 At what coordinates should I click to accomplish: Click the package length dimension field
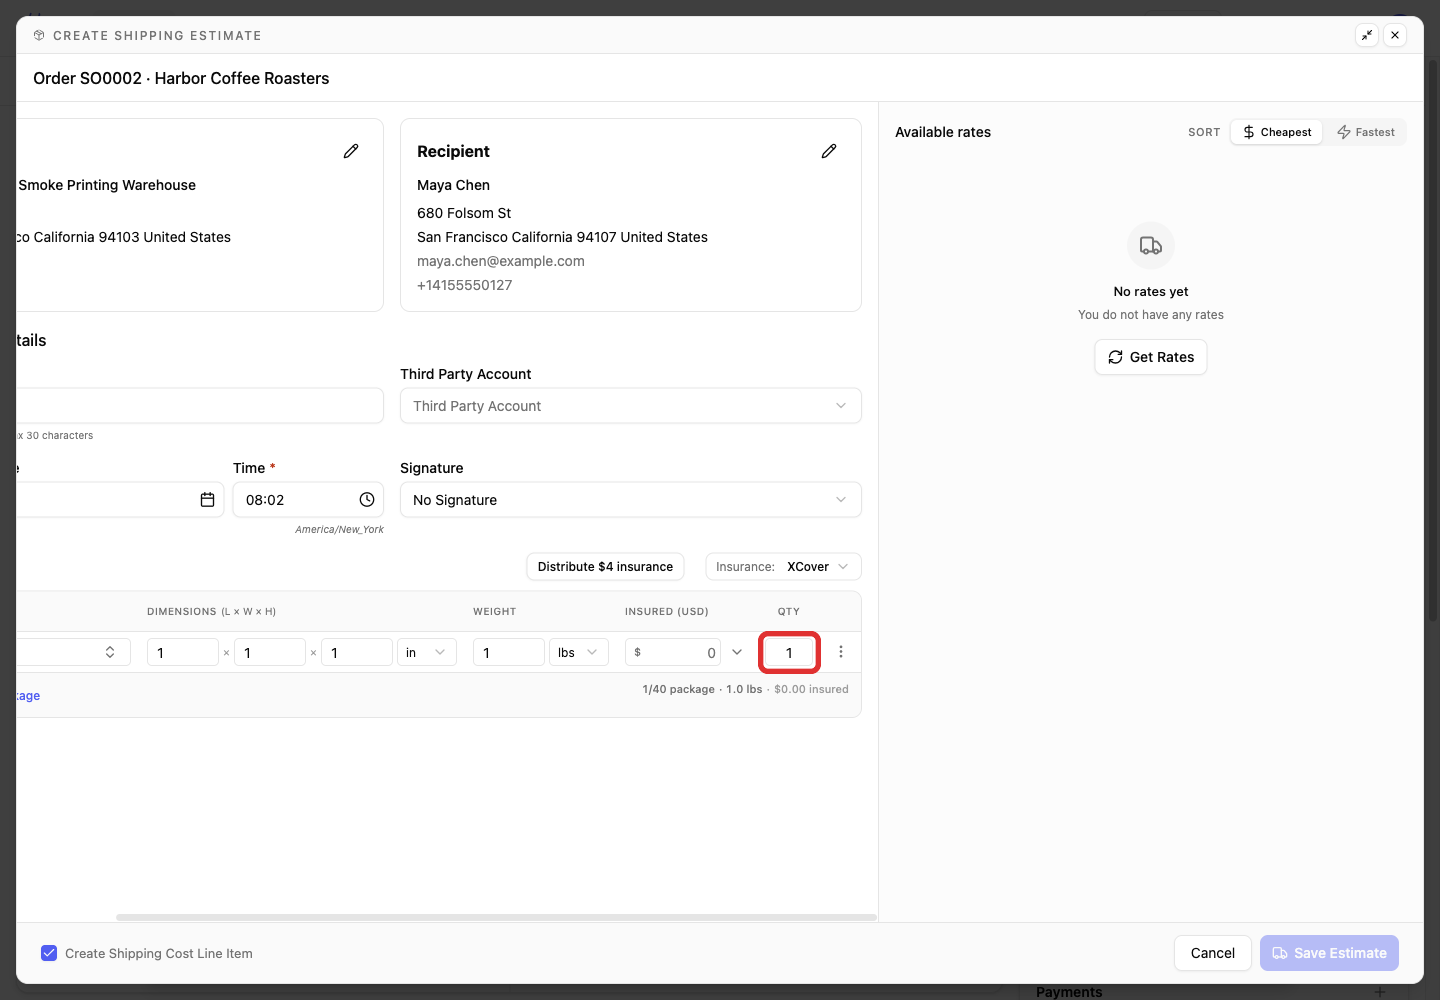183,652
